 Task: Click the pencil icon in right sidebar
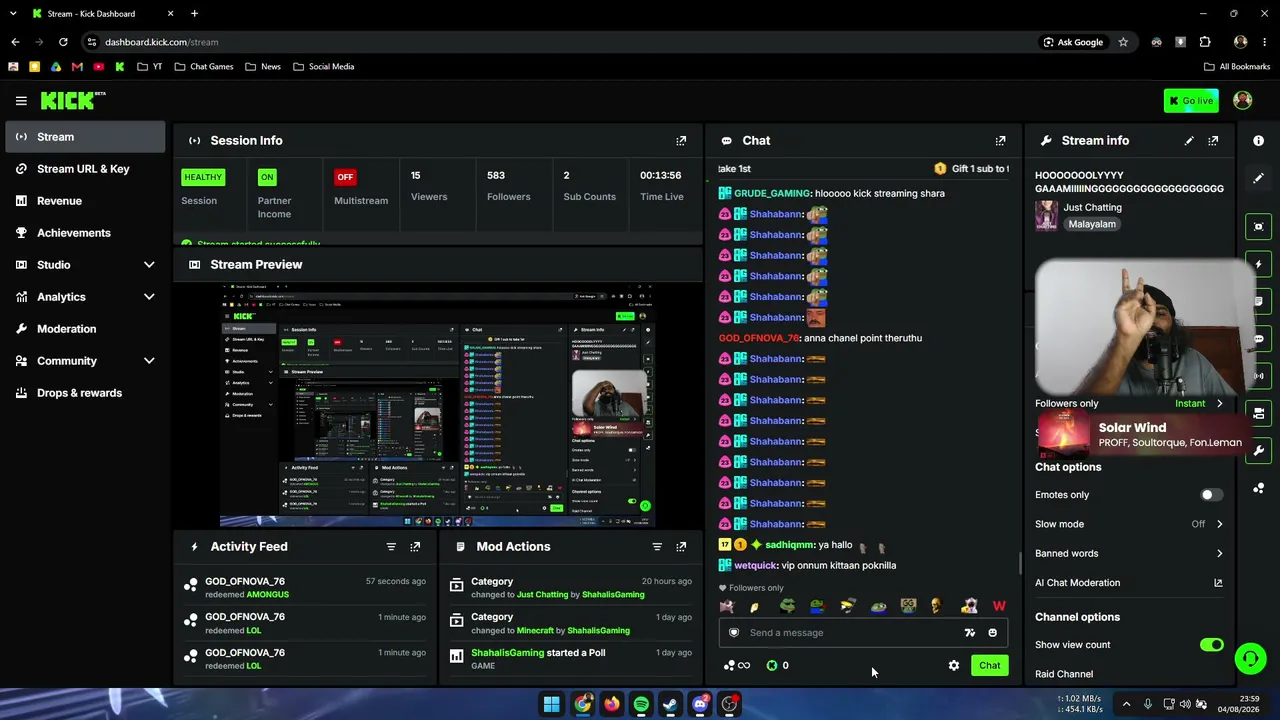1259,178
